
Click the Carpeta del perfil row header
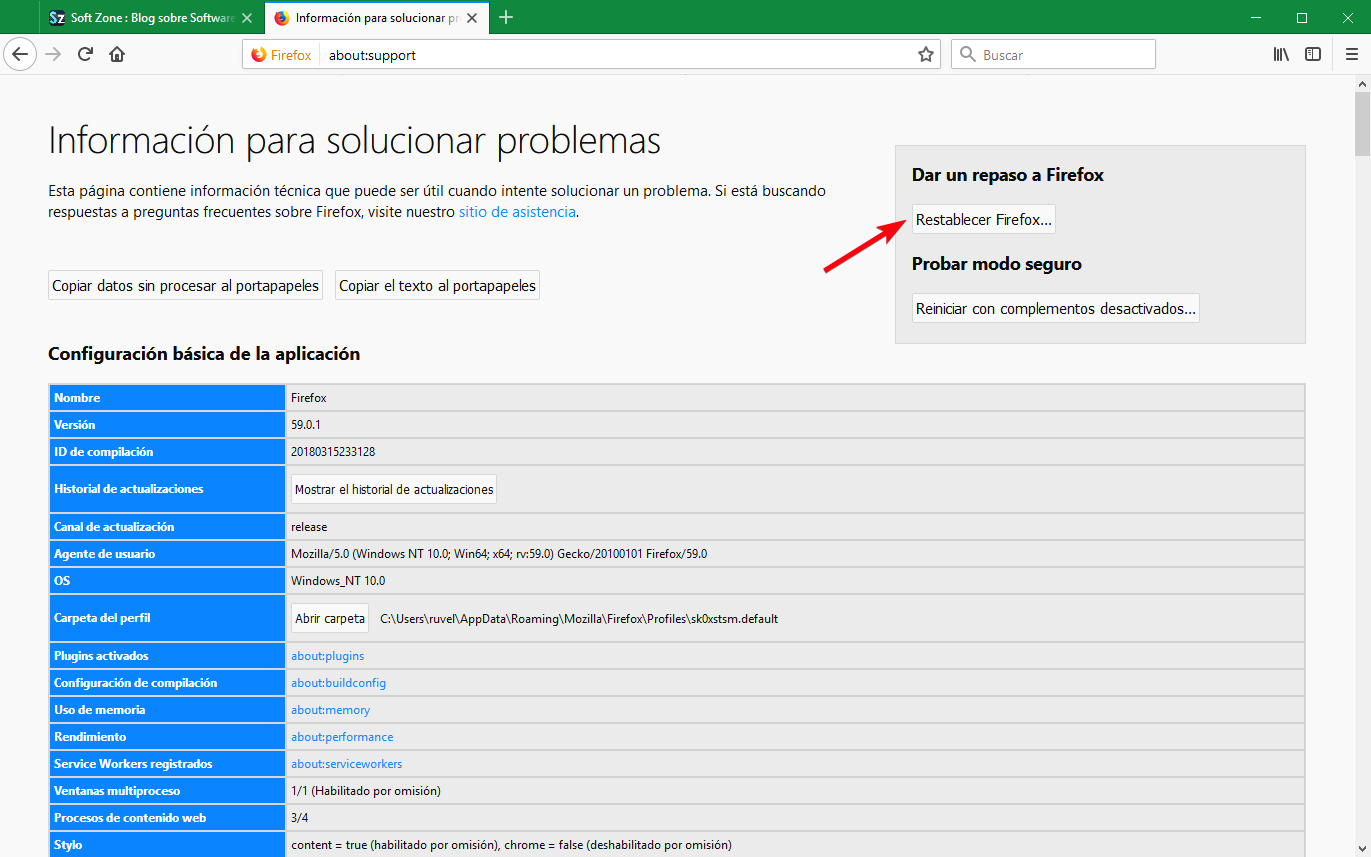click(x=167, y=618)
